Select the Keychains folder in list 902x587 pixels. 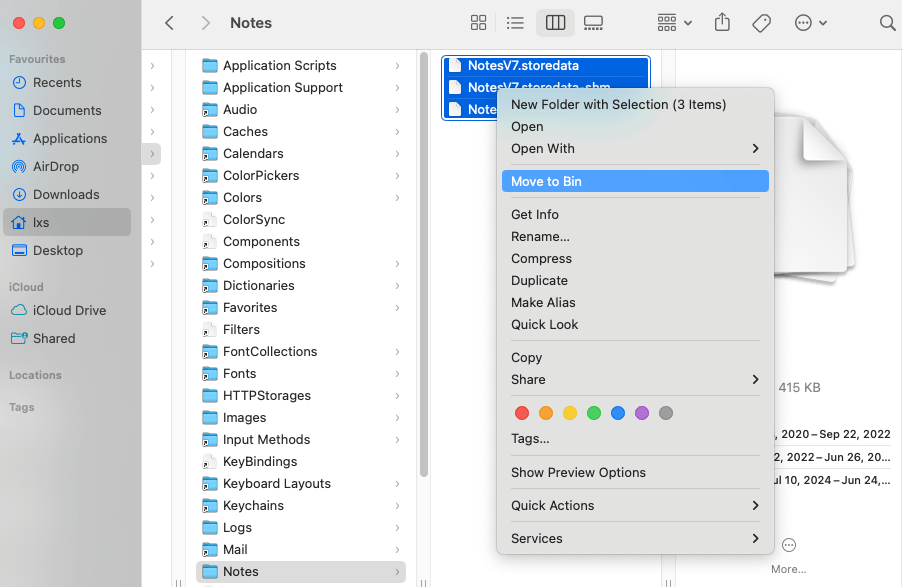coord(253,506)
